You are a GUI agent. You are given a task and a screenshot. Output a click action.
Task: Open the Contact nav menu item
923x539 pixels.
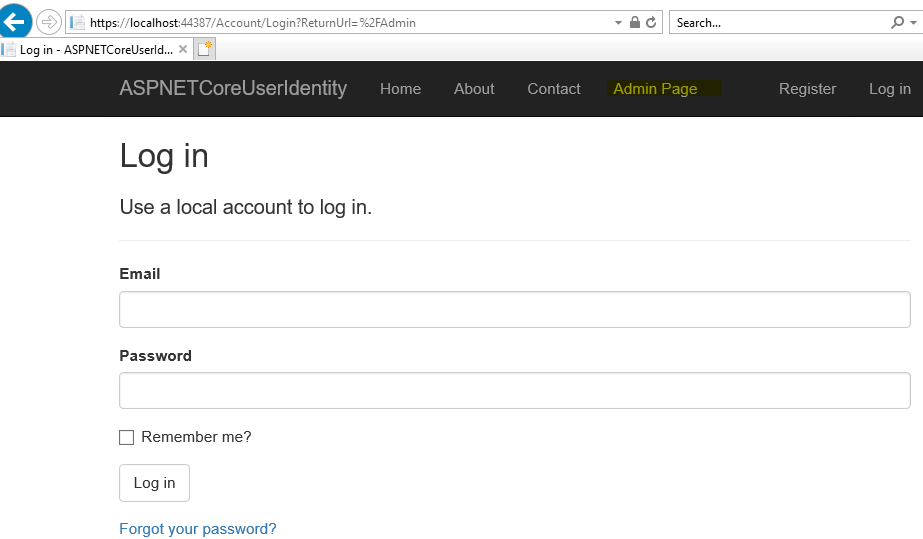554,89
